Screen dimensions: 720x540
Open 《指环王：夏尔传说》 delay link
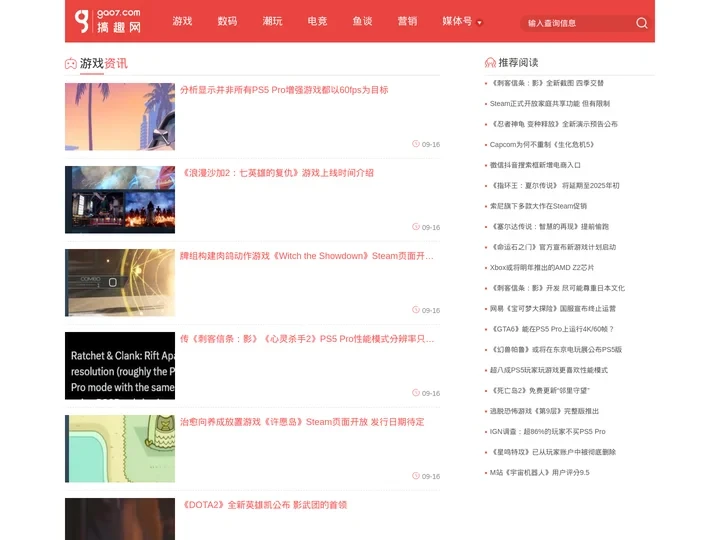(x=555, y=186)
